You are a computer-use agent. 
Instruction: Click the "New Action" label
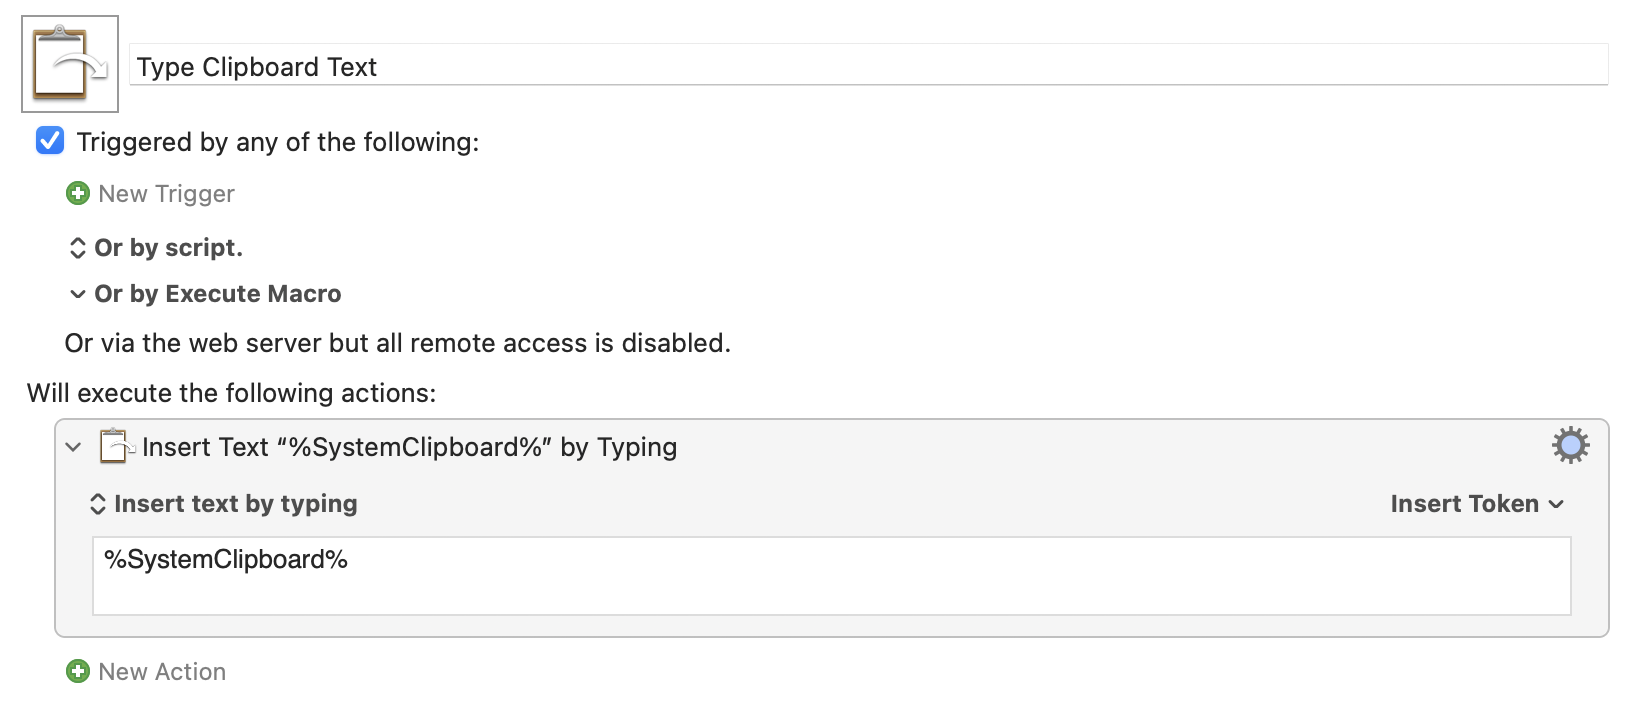162,672
